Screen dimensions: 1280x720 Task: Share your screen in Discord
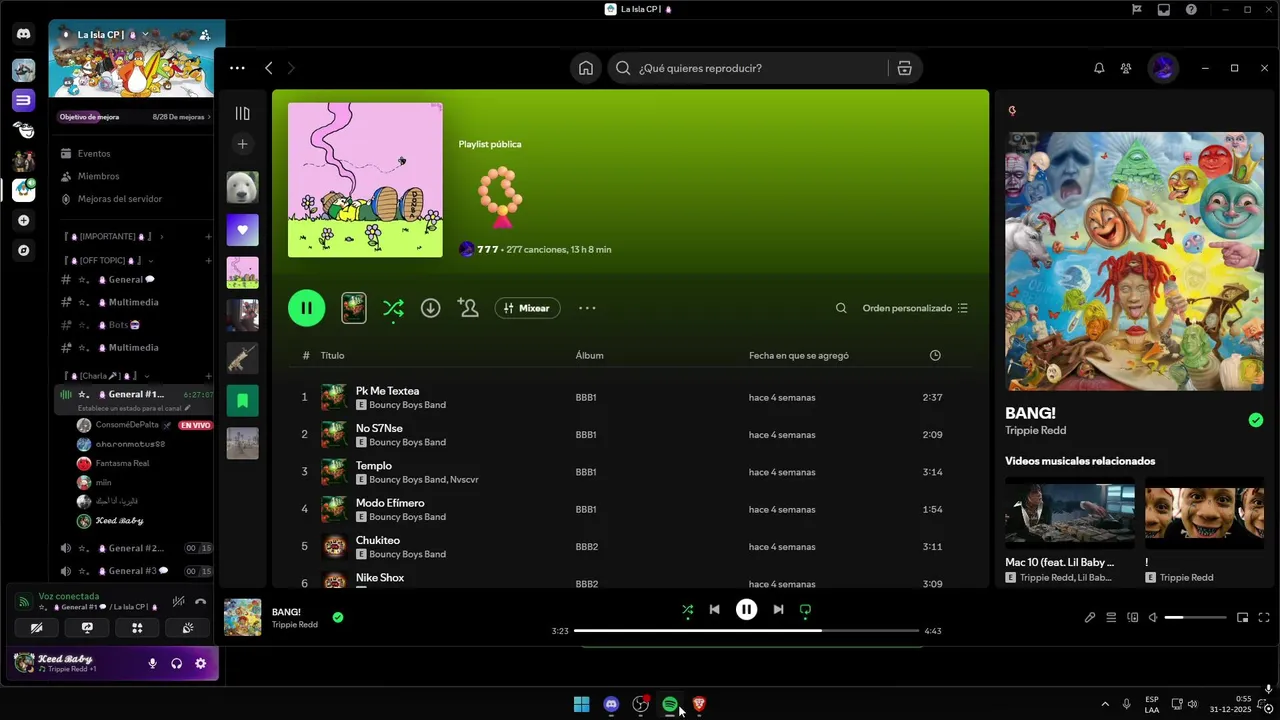point(87,628)
